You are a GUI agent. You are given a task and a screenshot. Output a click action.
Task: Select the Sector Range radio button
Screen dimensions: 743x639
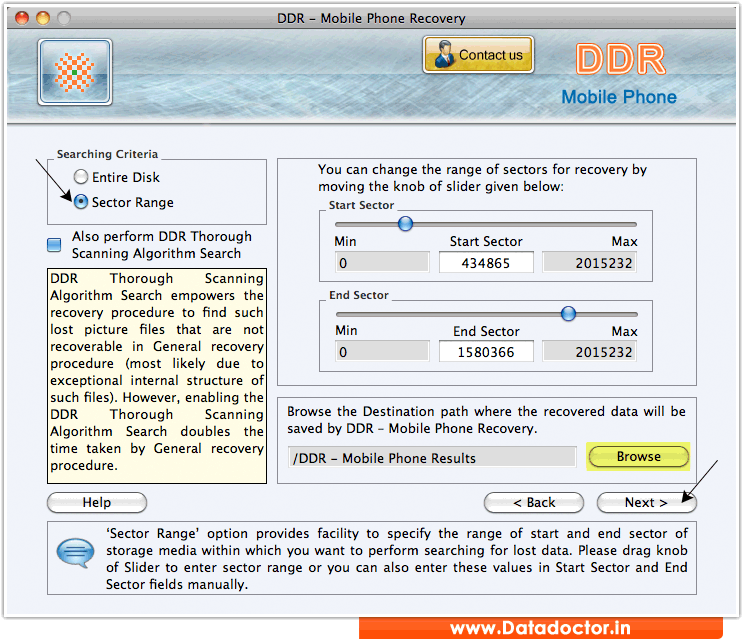(81, 202)
